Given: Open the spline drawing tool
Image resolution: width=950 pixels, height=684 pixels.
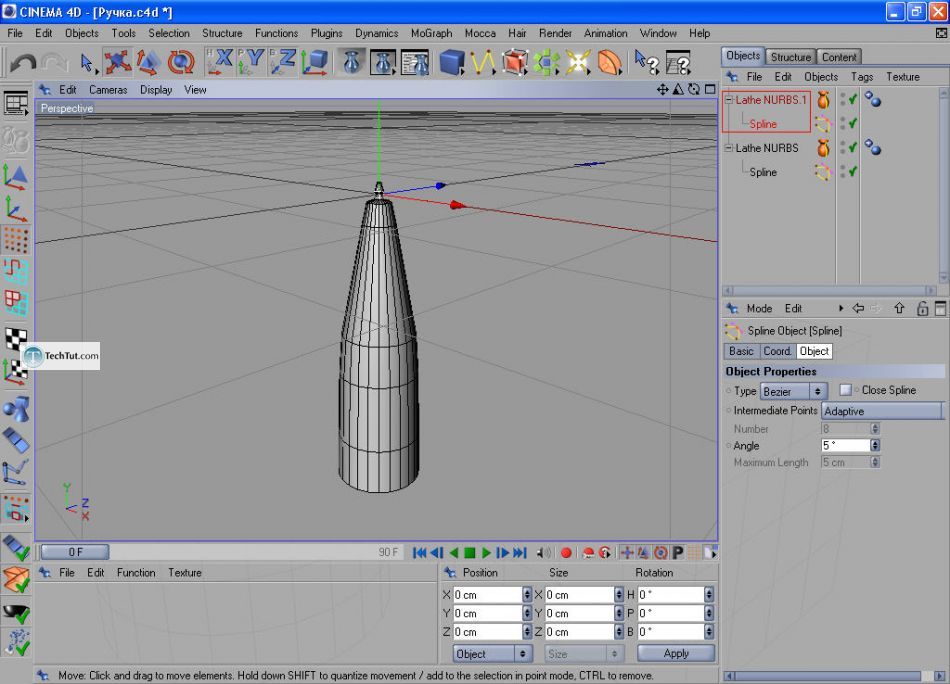Looking at the screenshot, I should [482, 62].
